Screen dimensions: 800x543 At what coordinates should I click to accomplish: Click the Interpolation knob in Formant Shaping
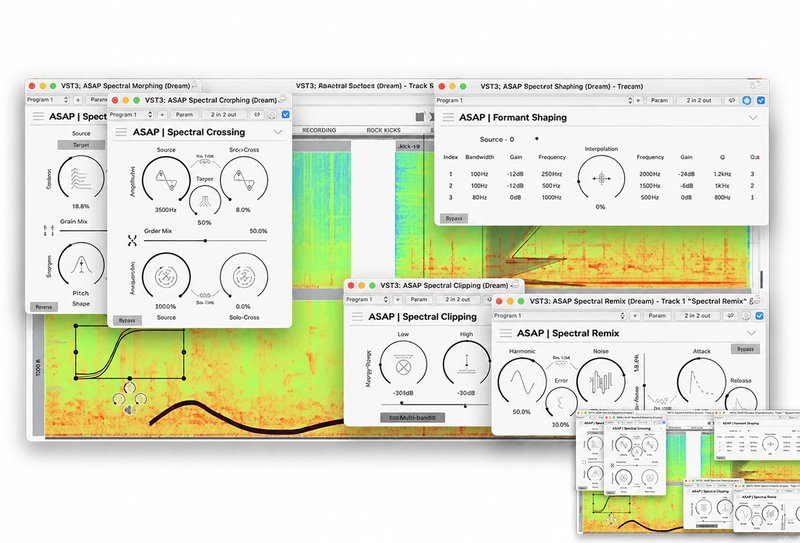pos(601,179)
